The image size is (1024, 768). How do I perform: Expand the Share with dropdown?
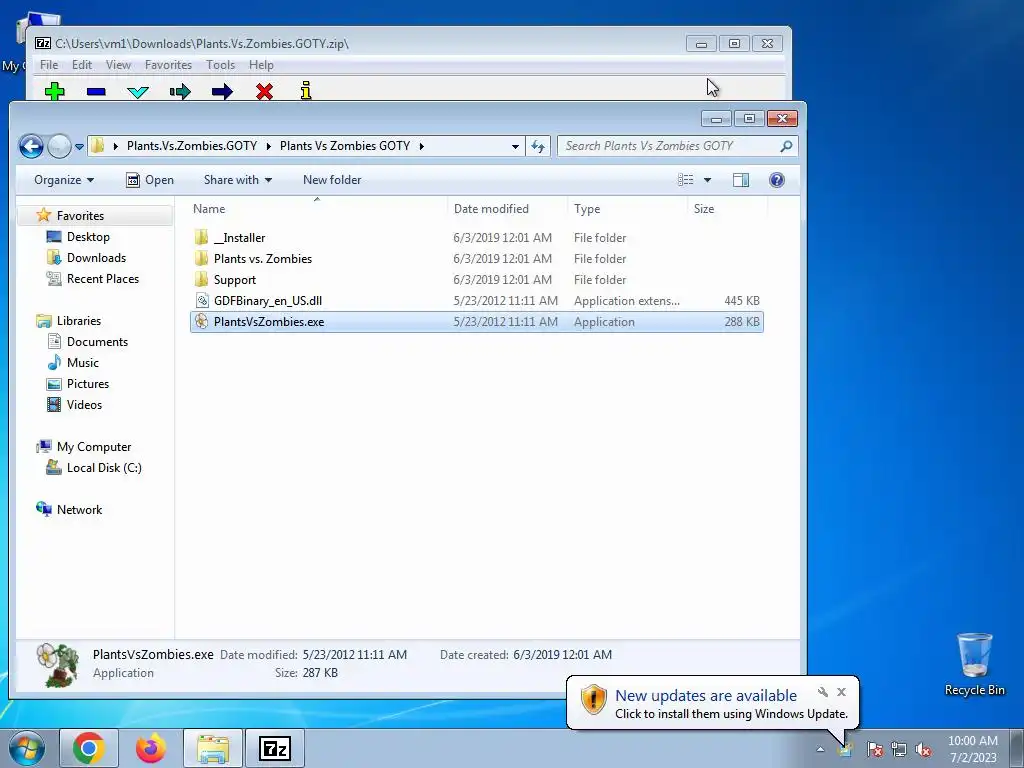238,180
